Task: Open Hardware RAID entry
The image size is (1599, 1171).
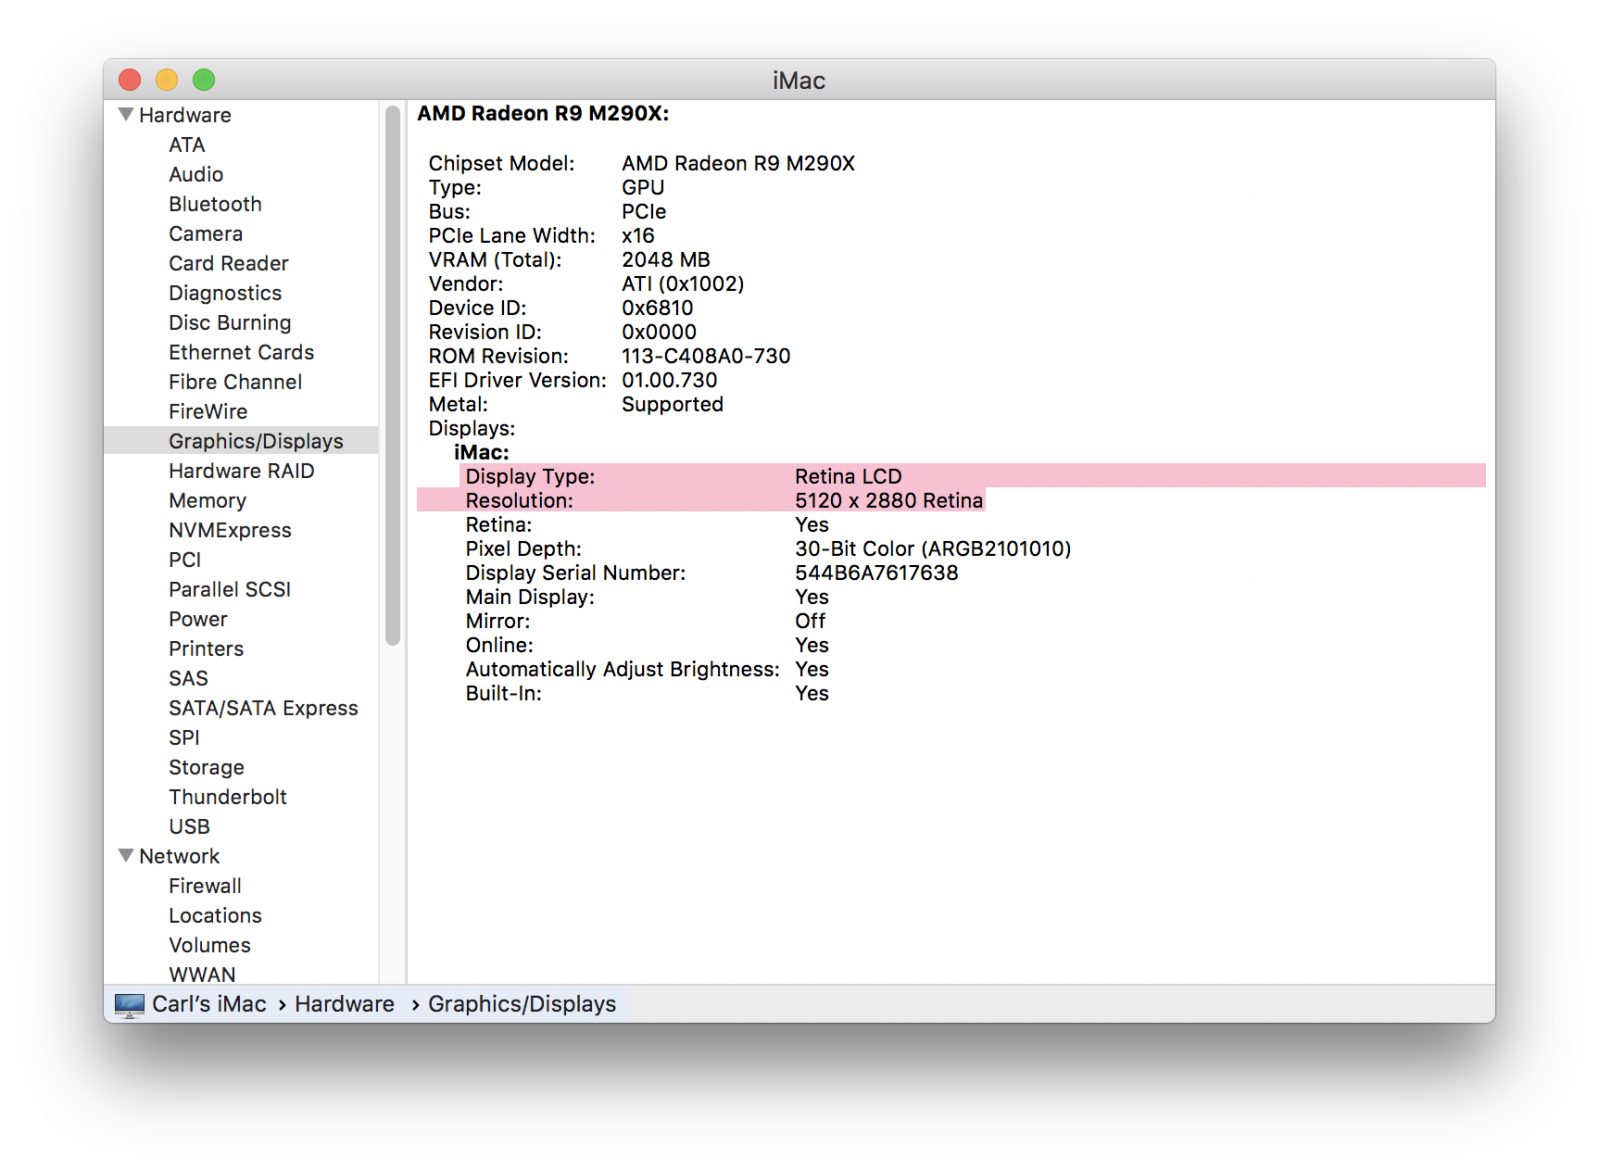Action: pyautogui.click(x=241, y=471)
